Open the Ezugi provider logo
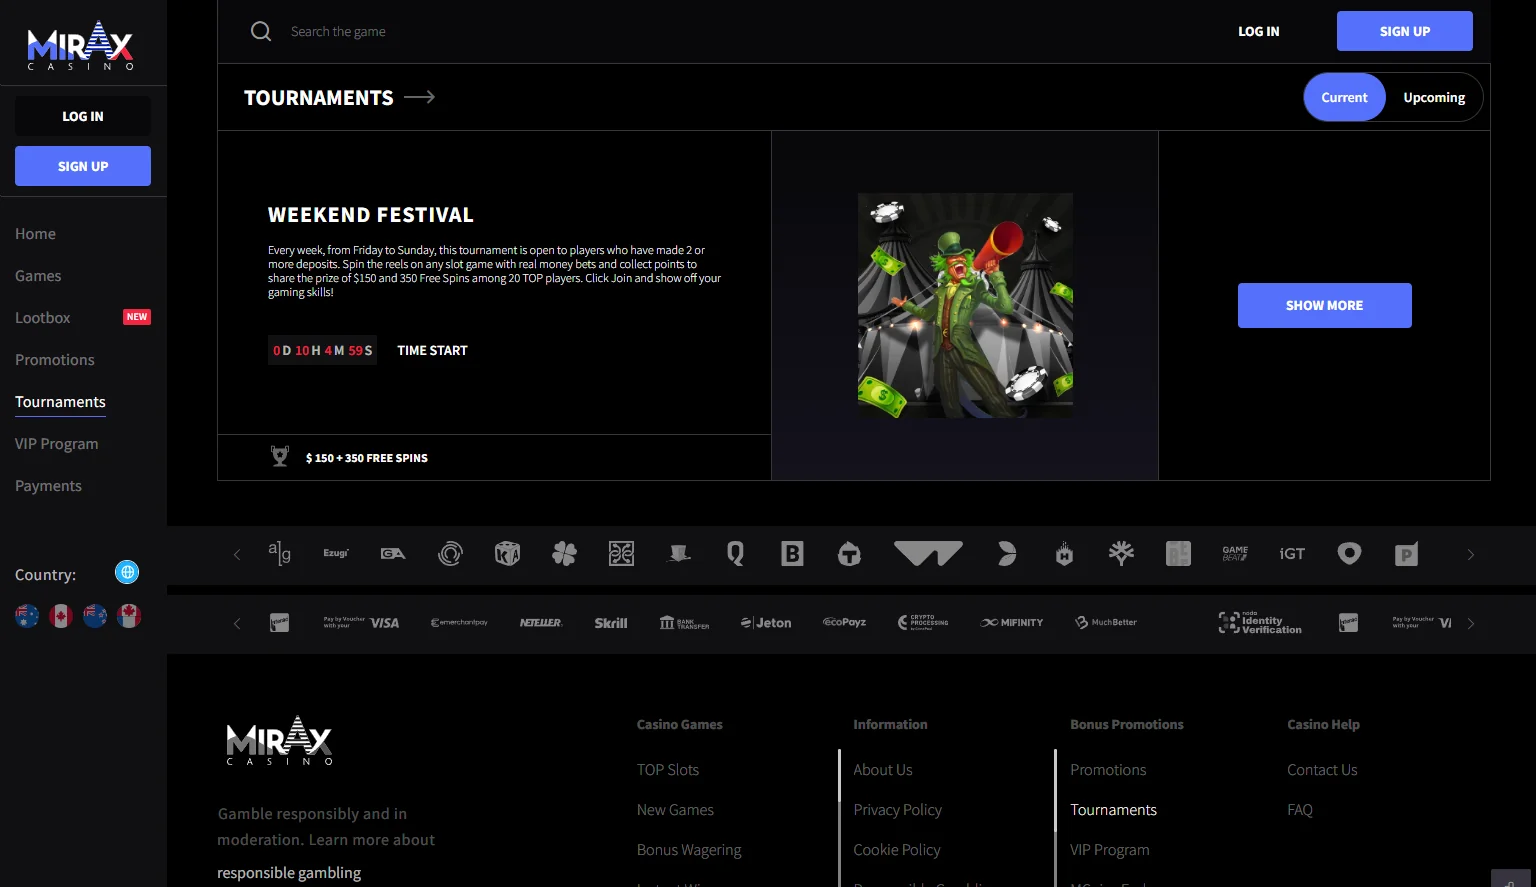The image size is (1536, 887). (336, 553)
